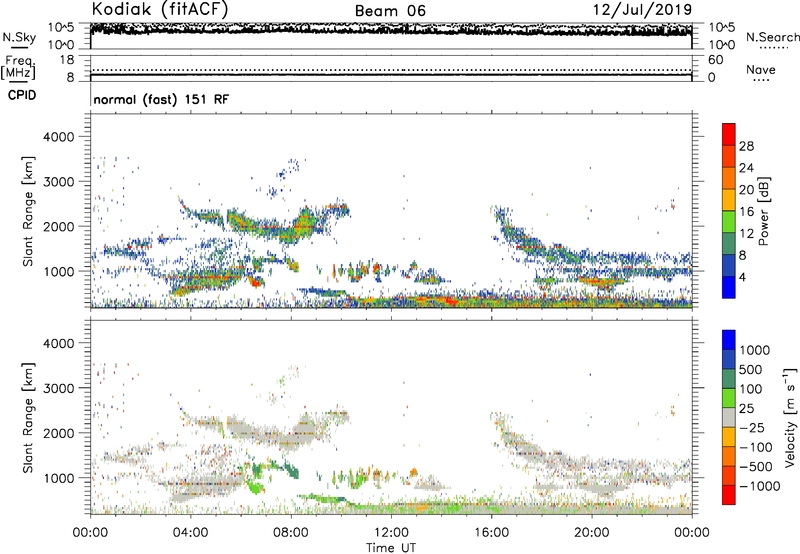
Task: Click the '20' tick on Power color bar
Action: pos(746,190)
